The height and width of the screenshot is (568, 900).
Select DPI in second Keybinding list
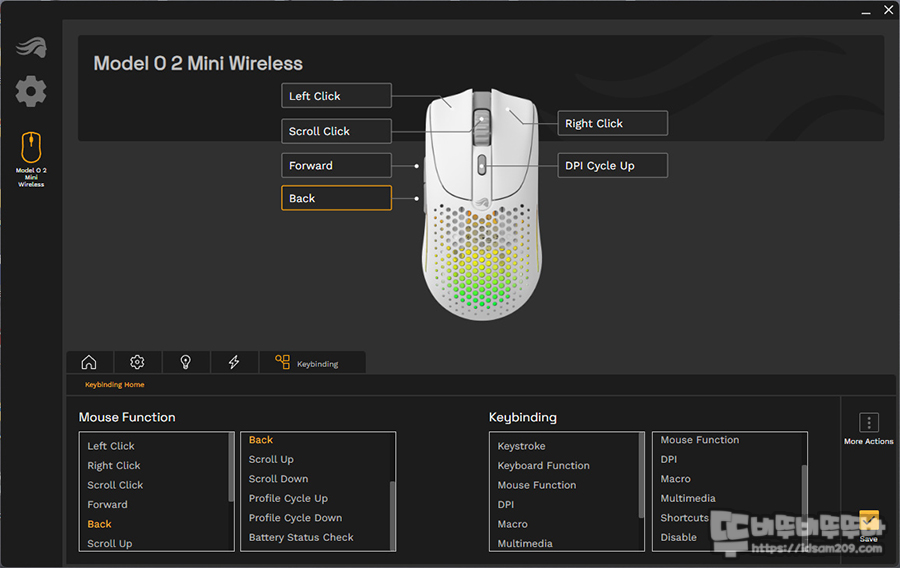click(x=669, y=459)
